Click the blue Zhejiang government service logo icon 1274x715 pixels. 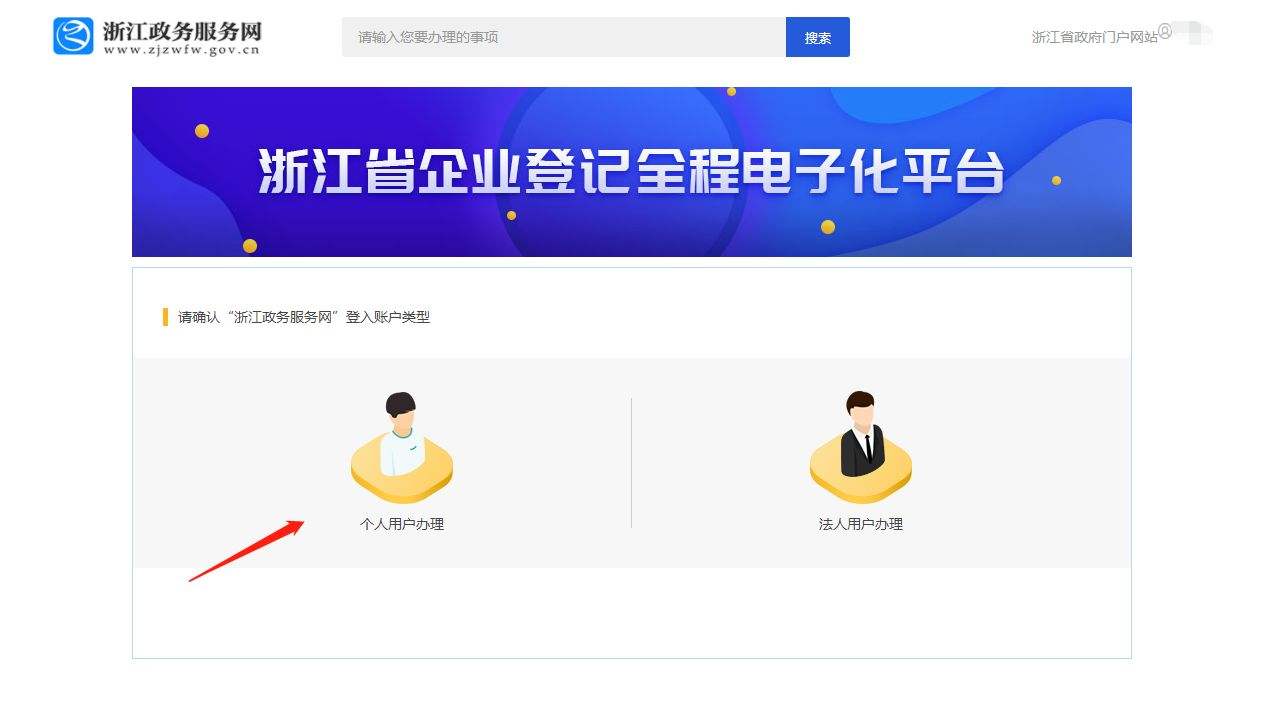click(x=73, y=36)
